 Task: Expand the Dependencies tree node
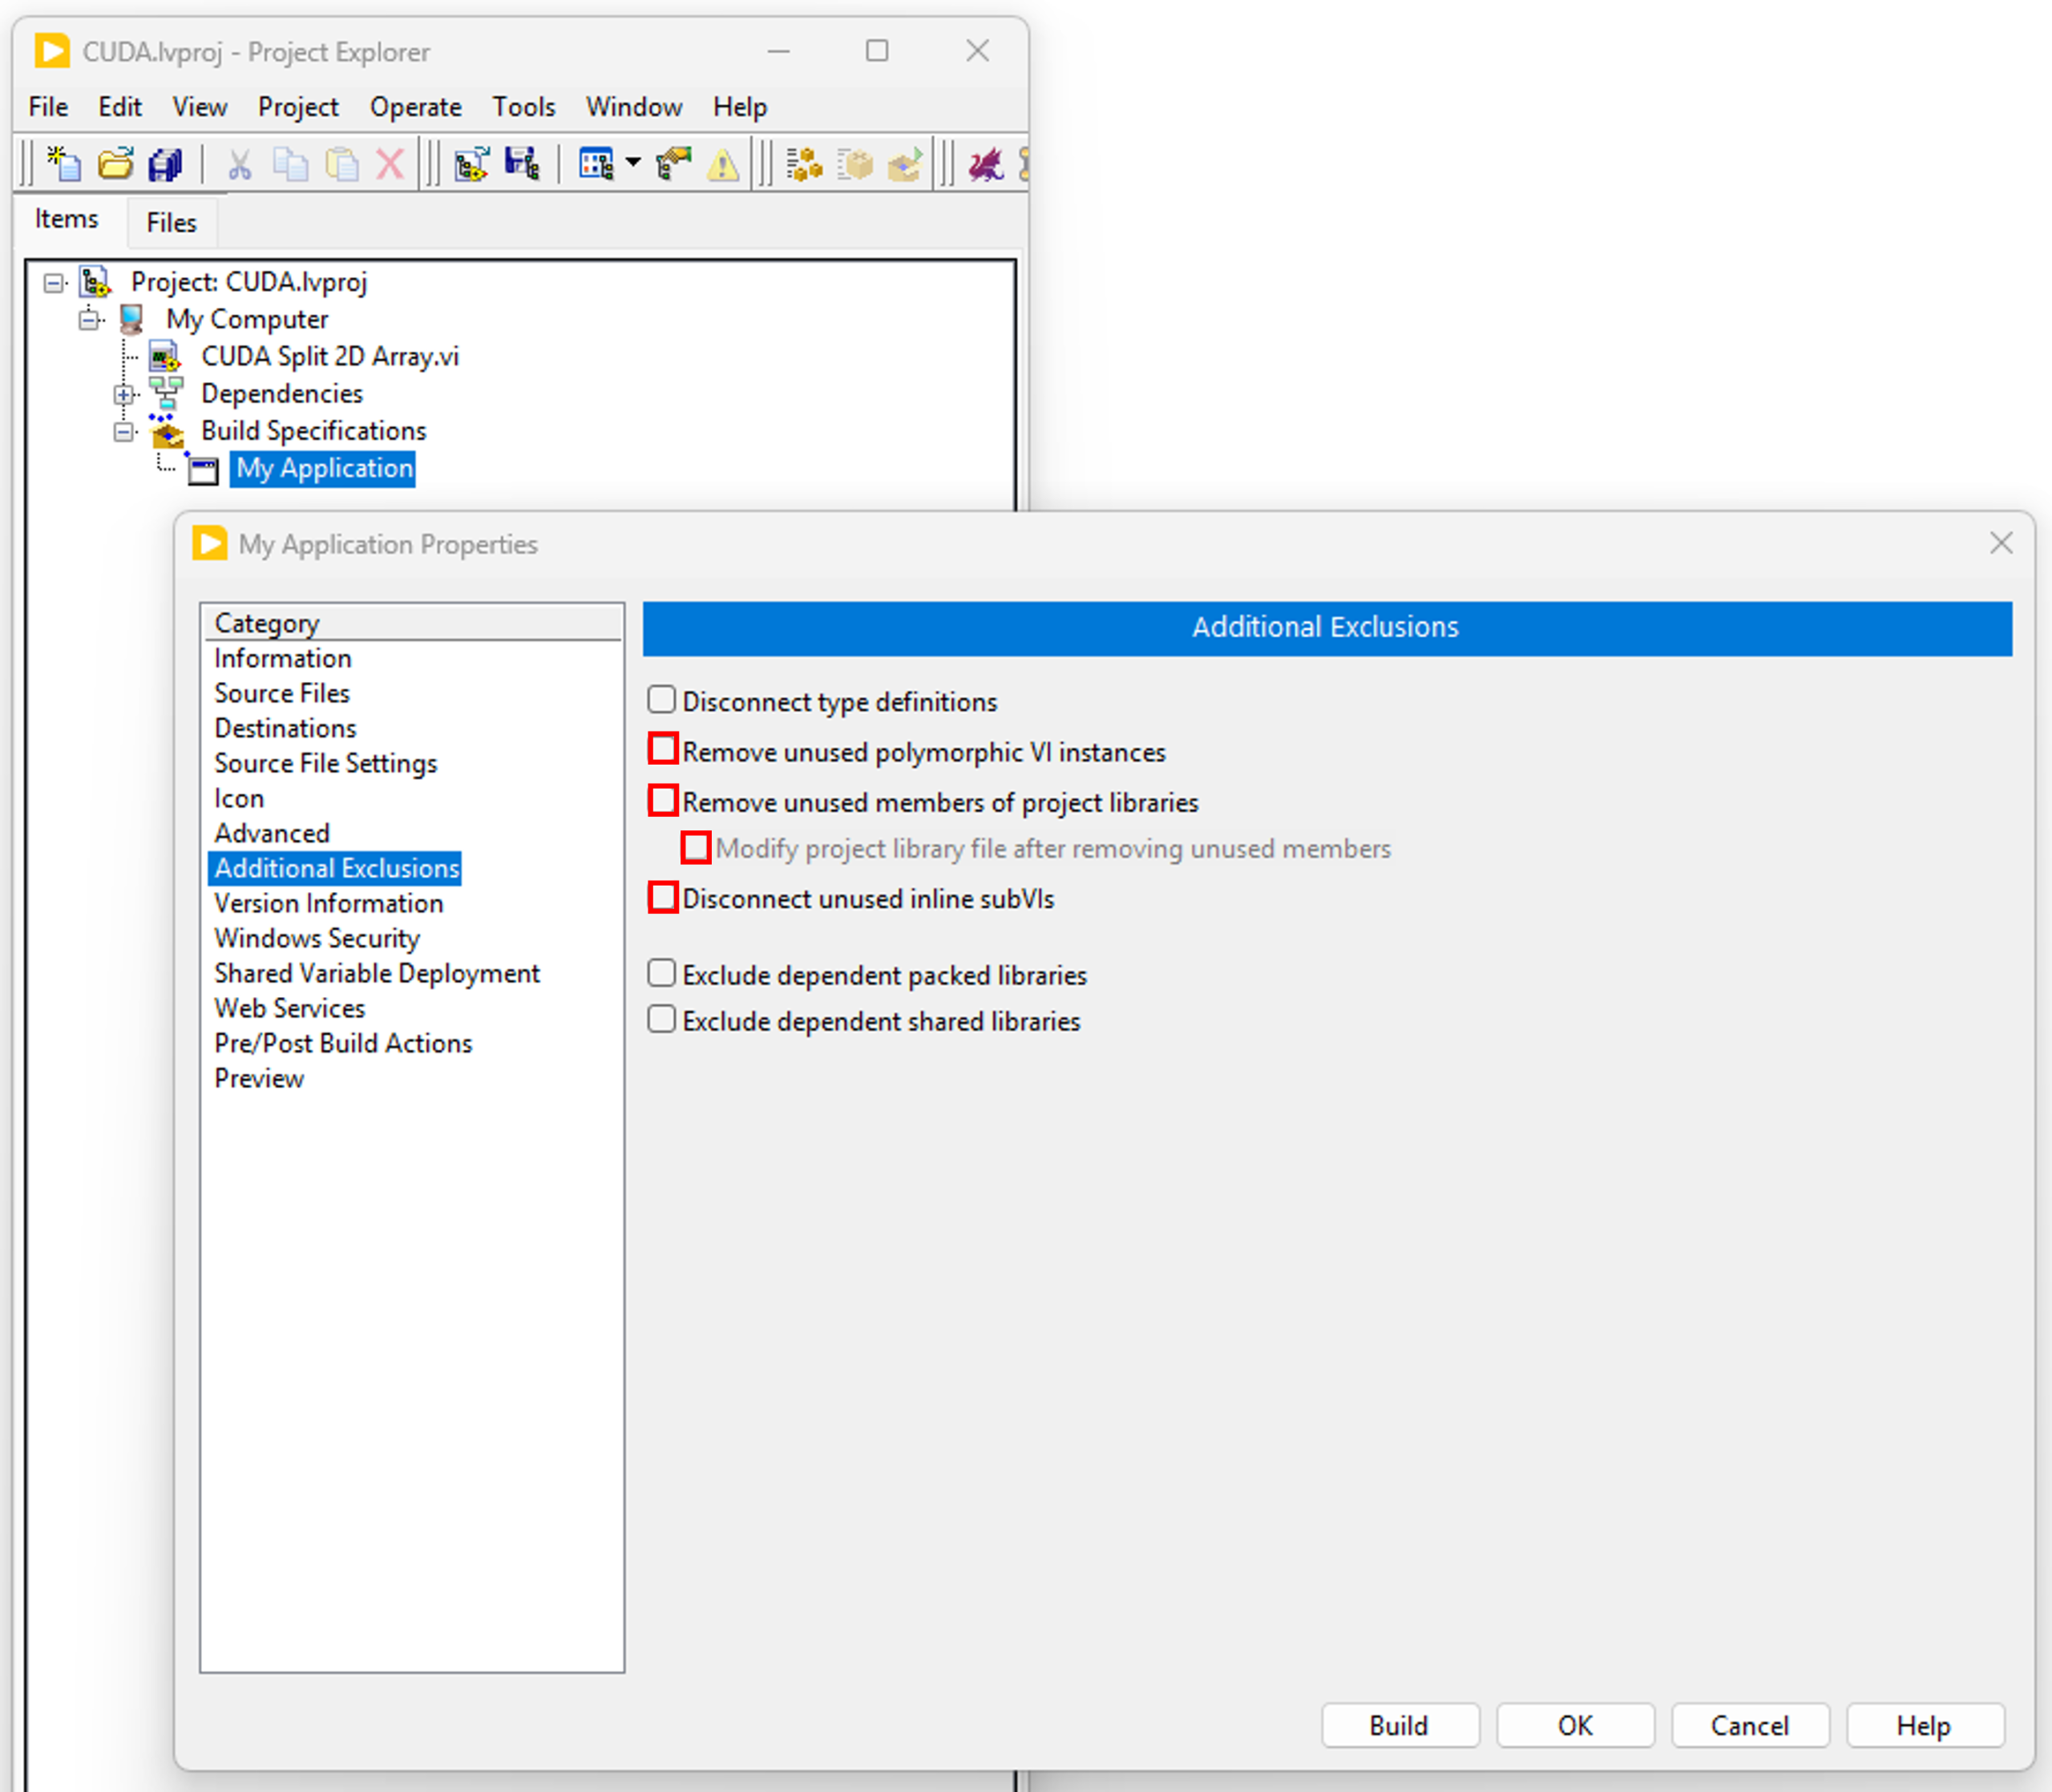(x=124, y=395)
